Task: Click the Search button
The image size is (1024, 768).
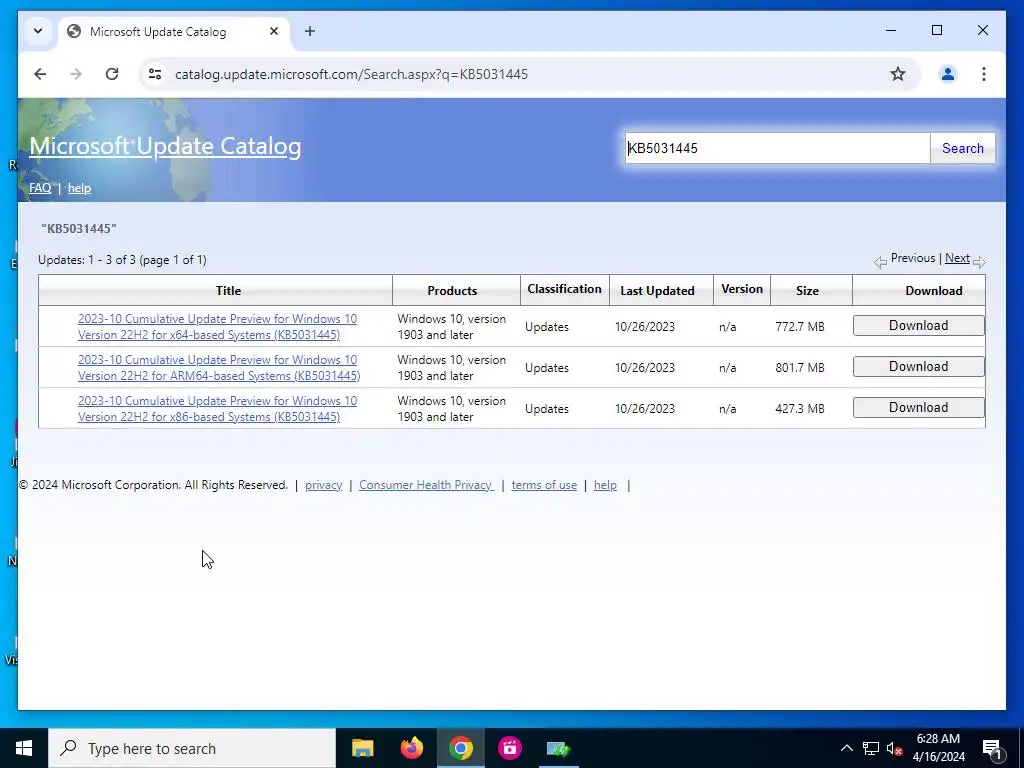Action: pyautogui.click(x=963, y=148)
